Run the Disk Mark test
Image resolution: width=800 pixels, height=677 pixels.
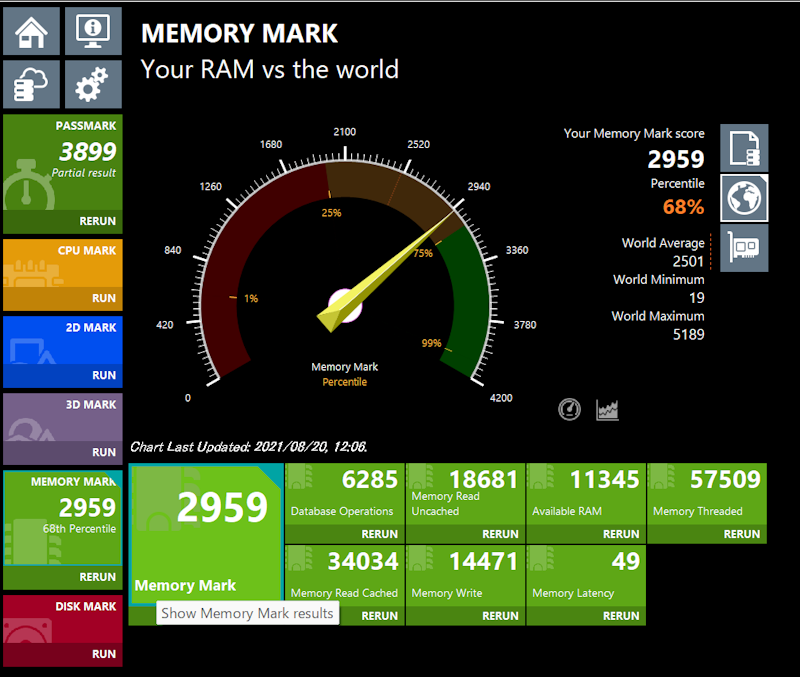[104, 654]
